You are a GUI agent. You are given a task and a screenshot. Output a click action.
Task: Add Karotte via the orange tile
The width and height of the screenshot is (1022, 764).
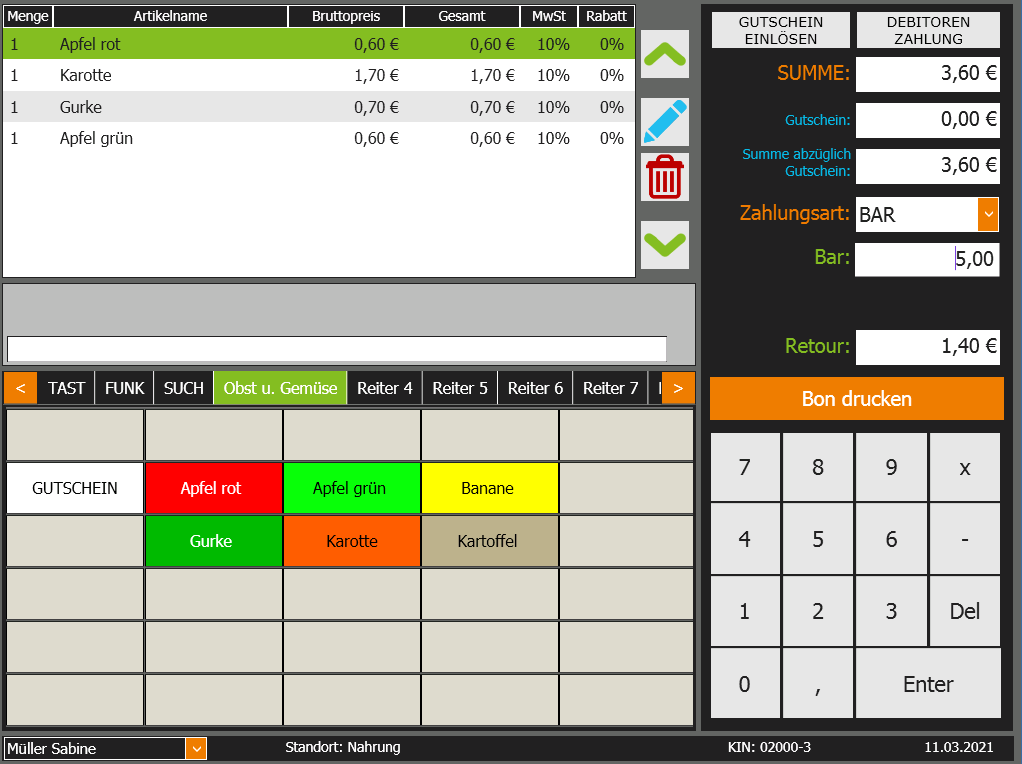[x=351, y=541]
